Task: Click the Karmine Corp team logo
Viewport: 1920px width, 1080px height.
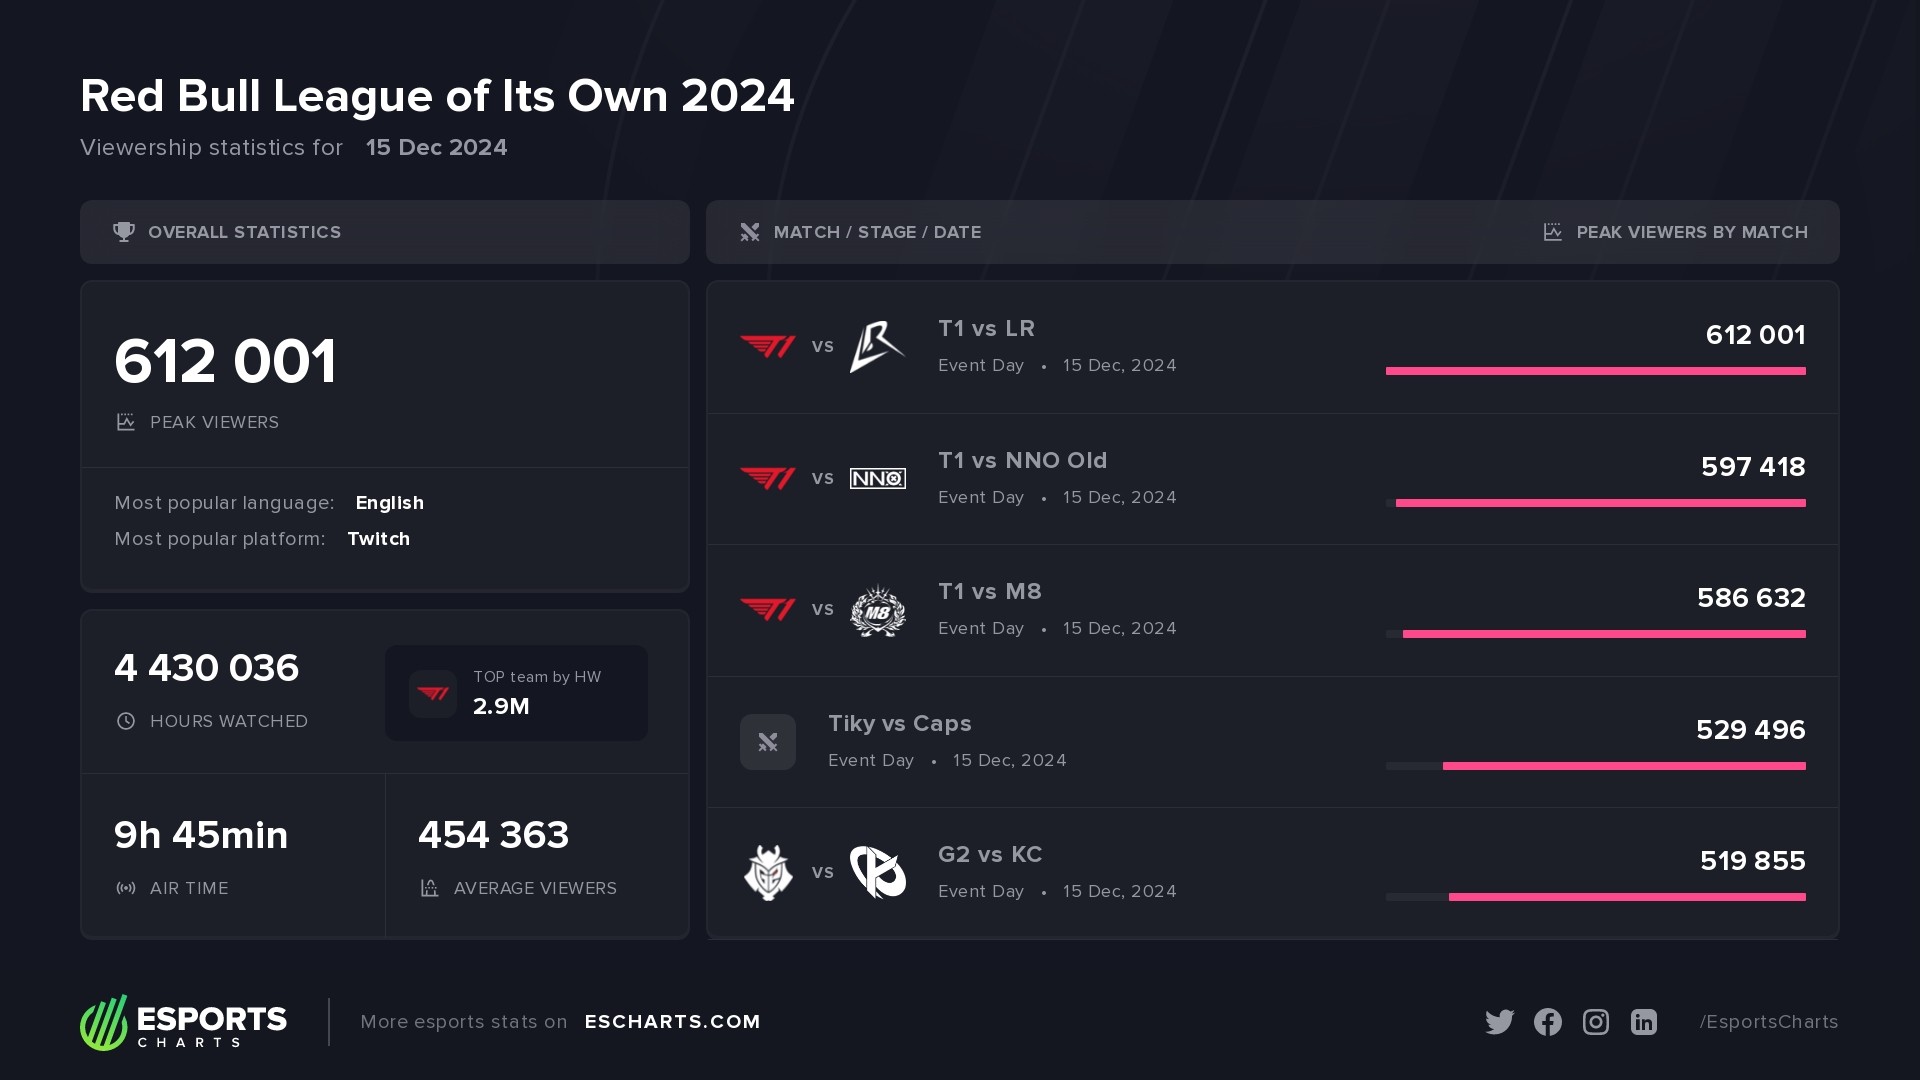Action: click(x=877, y=872)
